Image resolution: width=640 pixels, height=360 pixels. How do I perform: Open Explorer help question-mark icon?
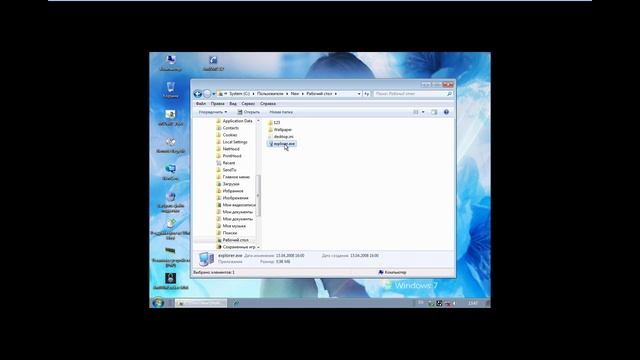[x=446, y=112]
